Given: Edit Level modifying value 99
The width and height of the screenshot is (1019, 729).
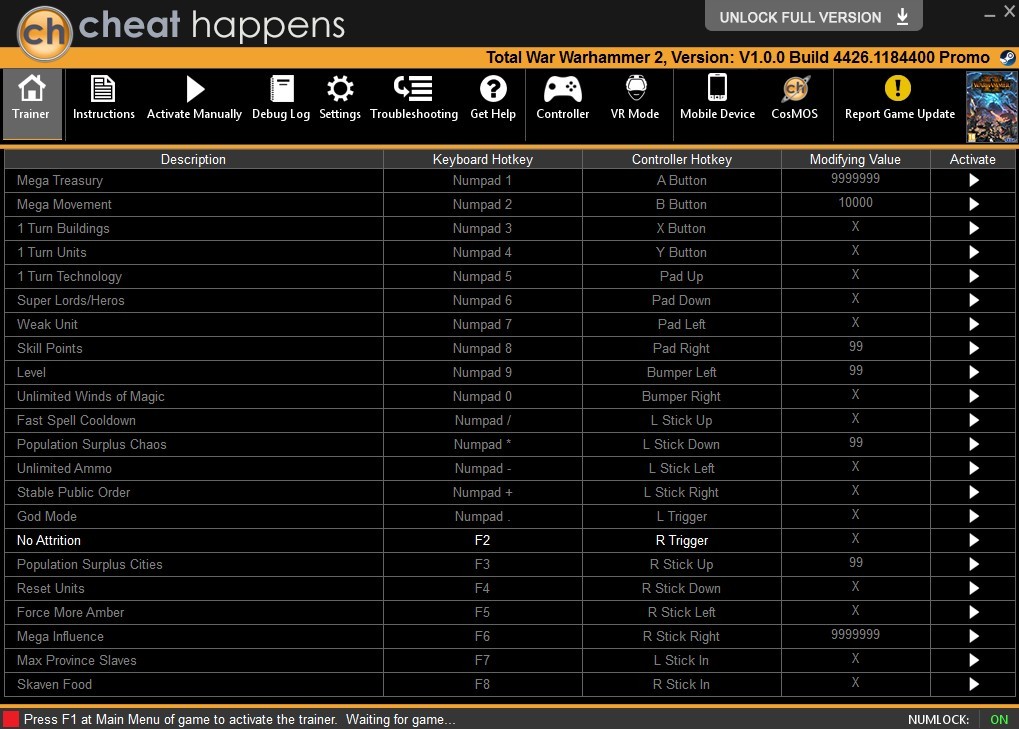Looking at the screenshot, I should (855, 371).
